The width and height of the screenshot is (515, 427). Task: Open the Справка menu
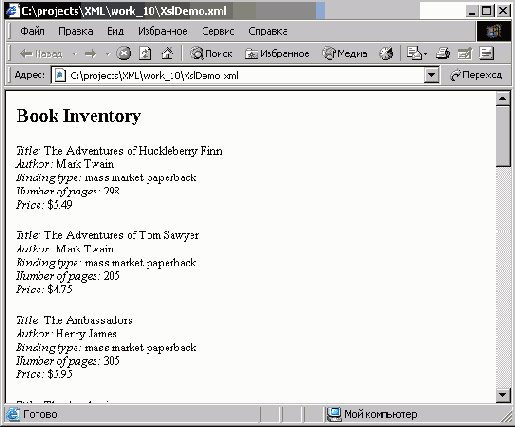coord(268,31)
